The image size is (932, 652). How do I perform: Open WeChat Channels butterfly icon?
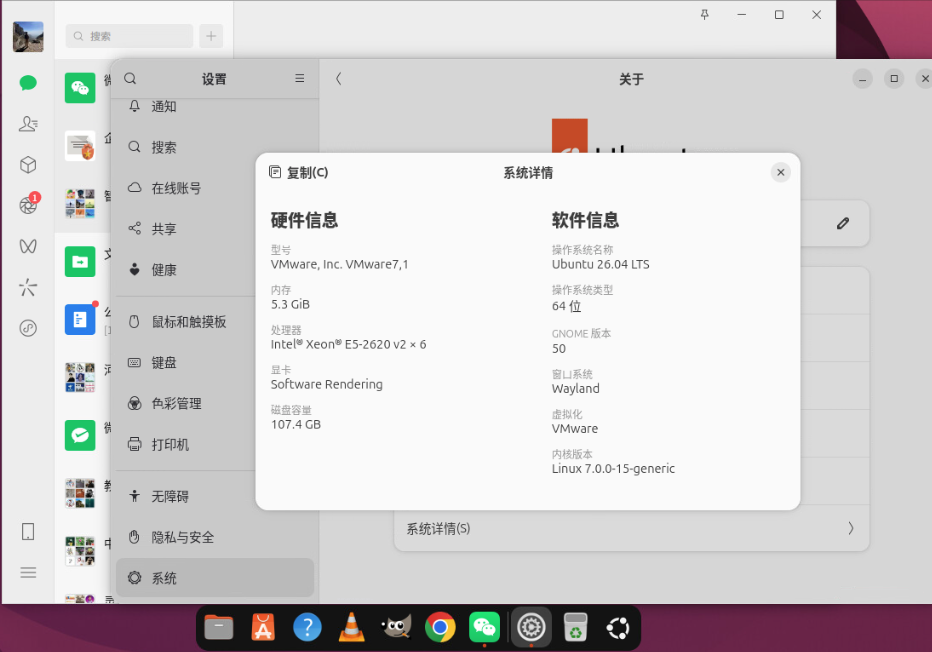point(28,246)
